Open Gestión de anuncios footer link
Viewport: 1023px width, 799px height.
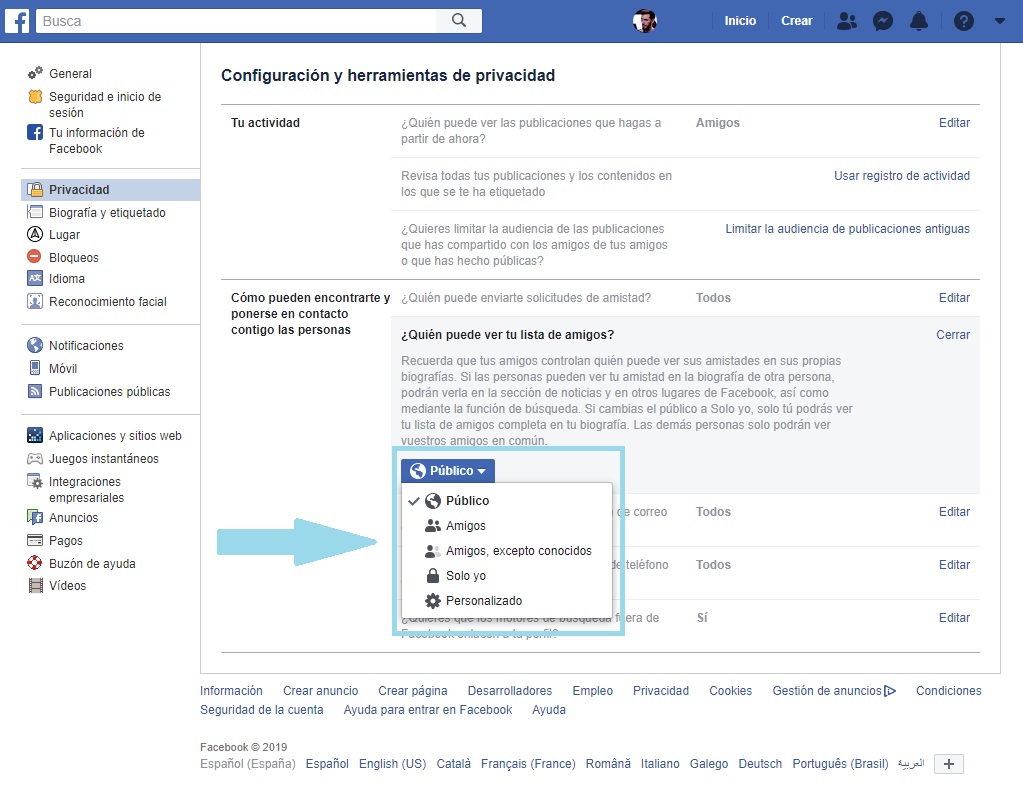point(834,691)
